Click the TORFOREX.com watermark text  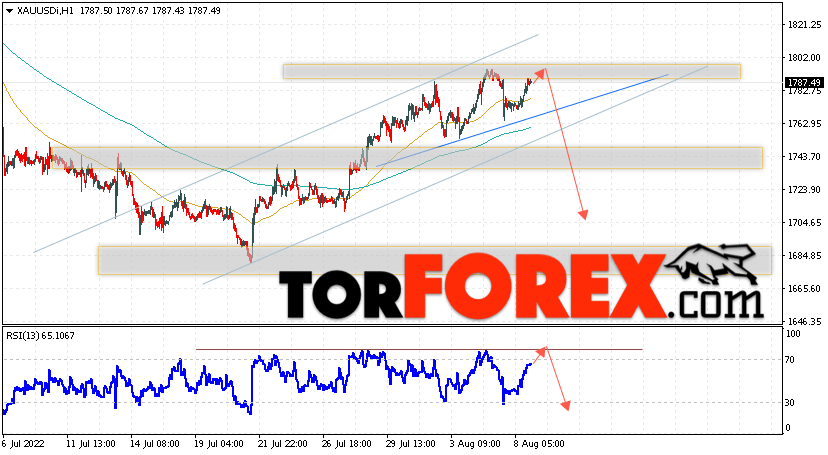point(520,286)
